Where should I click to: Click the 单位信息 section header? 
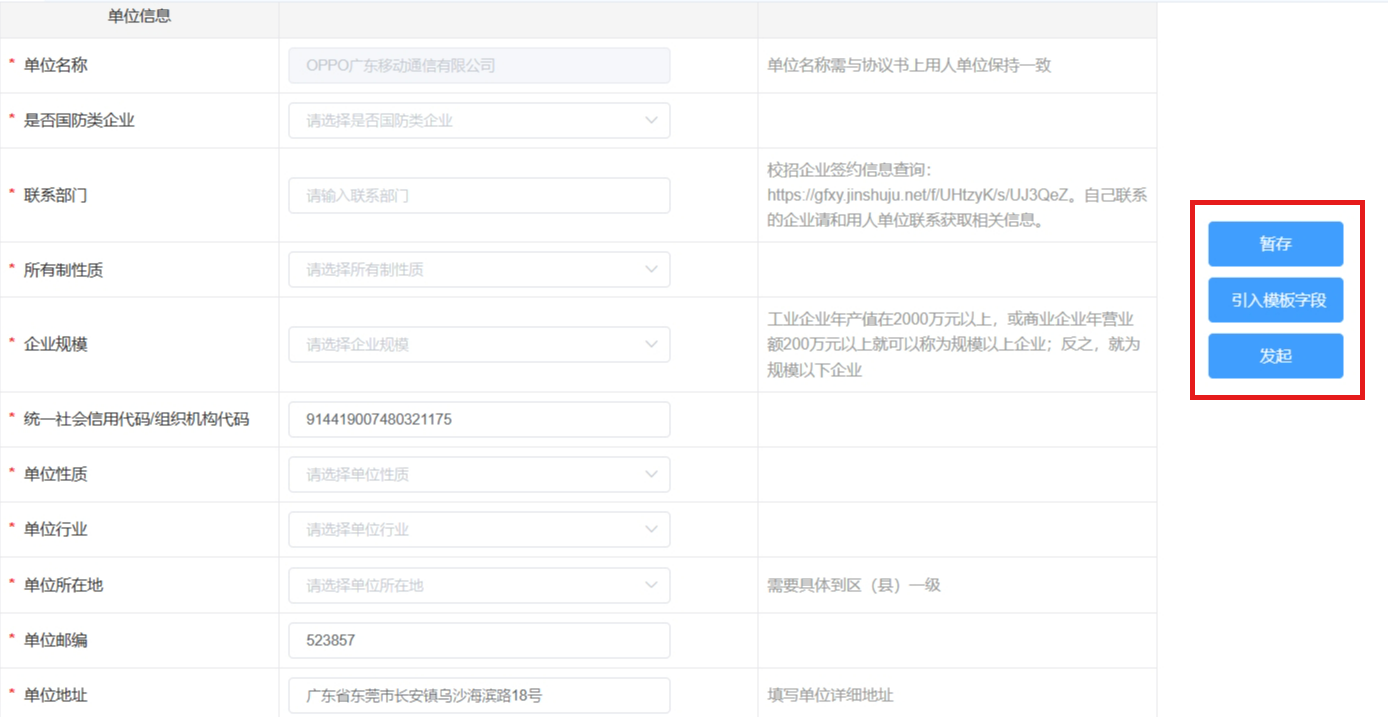[x=139, y=17]
